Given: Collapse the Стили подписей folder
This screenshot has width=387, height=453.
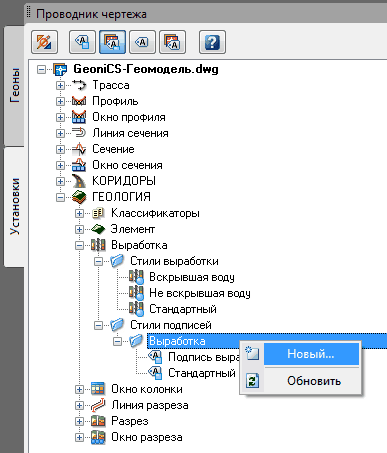Looking at the screenshot, I should (98, 325).
